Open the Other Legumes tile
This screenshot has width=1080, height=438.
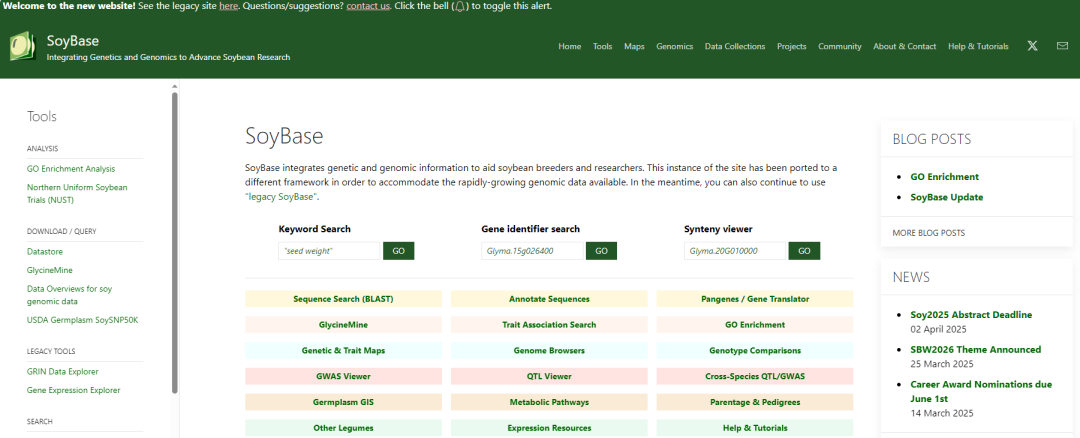tap(344, 428)
